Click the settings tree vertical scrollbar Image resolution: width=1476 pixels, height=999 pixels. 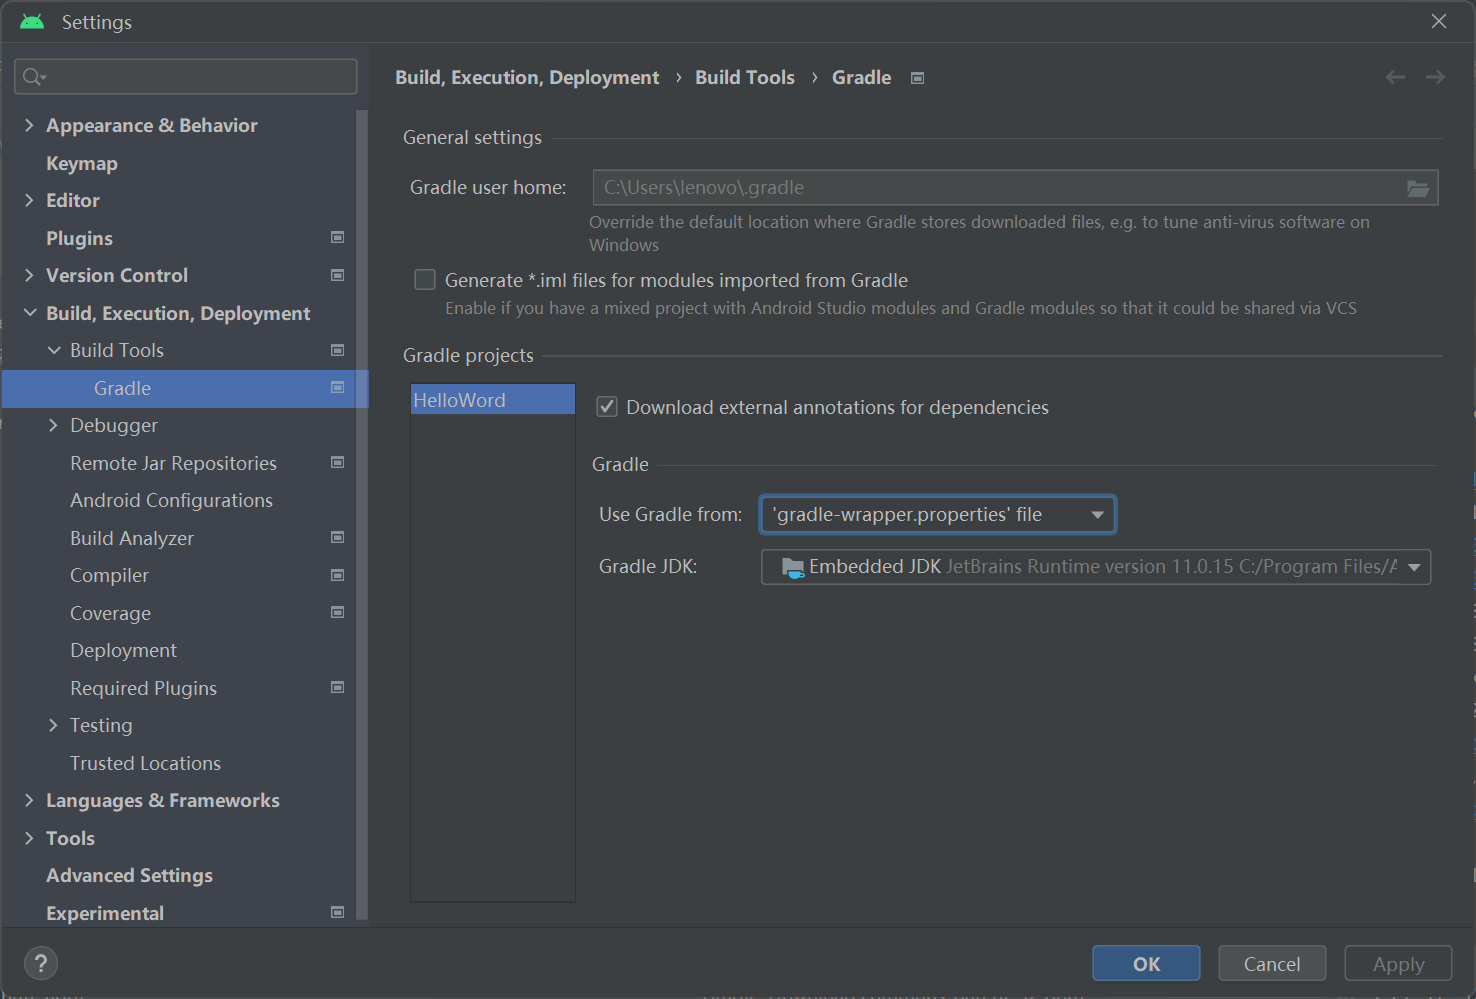pyautogui.click(x=362, y=515)
